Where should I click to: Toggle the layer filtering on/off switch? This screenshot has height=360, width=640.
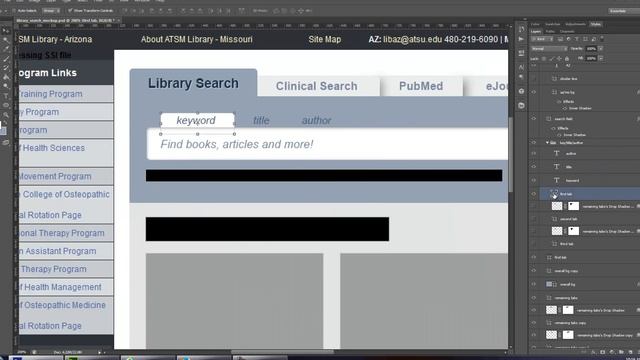[602, 39]
